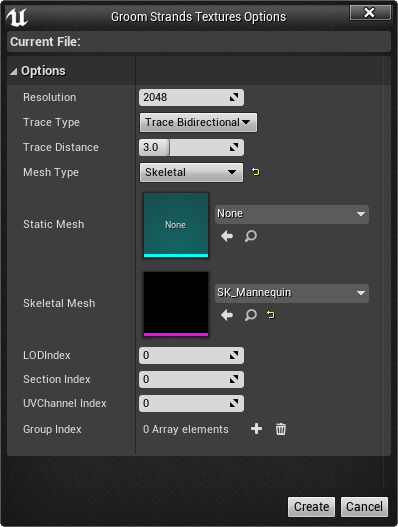Browse to Static Mesh in Content Browser

click(251, 236)
